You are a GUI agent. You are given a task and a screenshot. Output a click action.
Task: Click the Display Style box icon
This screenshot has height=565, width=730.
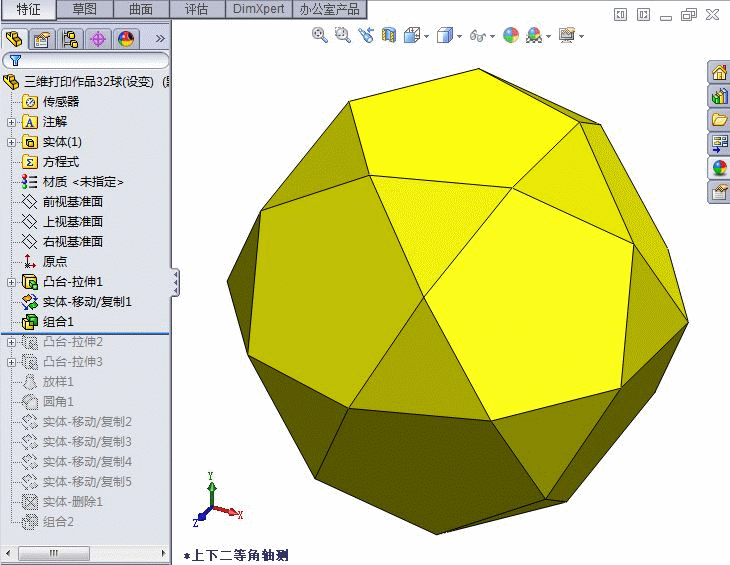[445, 35]
